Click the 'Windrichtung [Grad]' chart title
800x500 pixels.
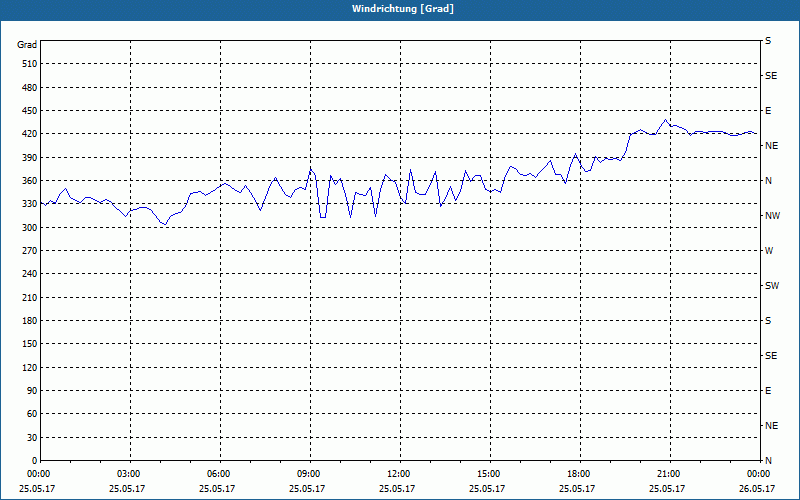pyautogui.click(x=403, y=9)
